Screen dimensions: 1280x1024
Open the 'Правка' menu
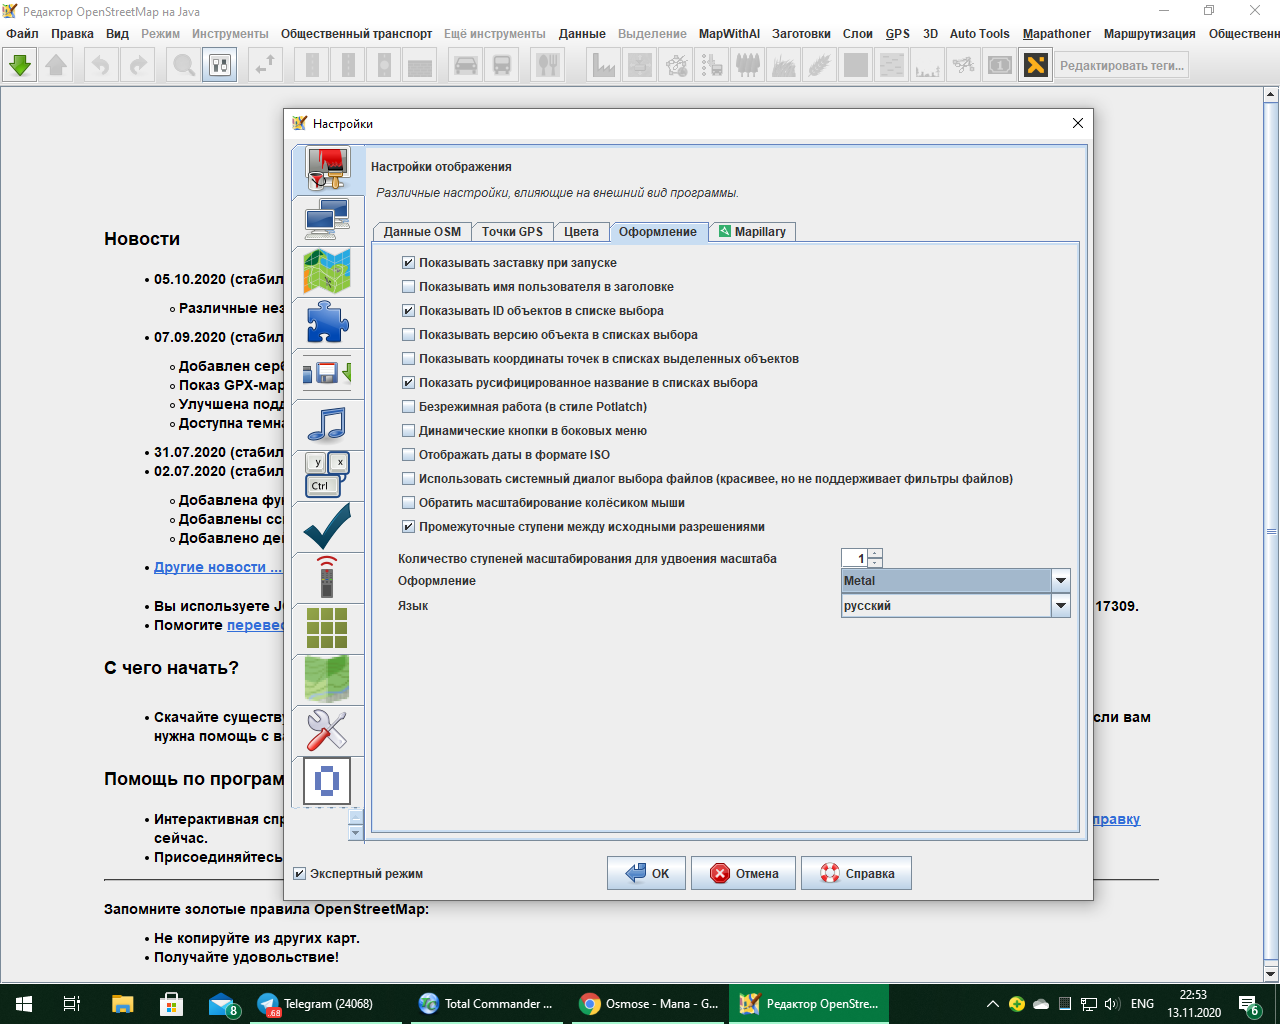click(x=72, y=34)
